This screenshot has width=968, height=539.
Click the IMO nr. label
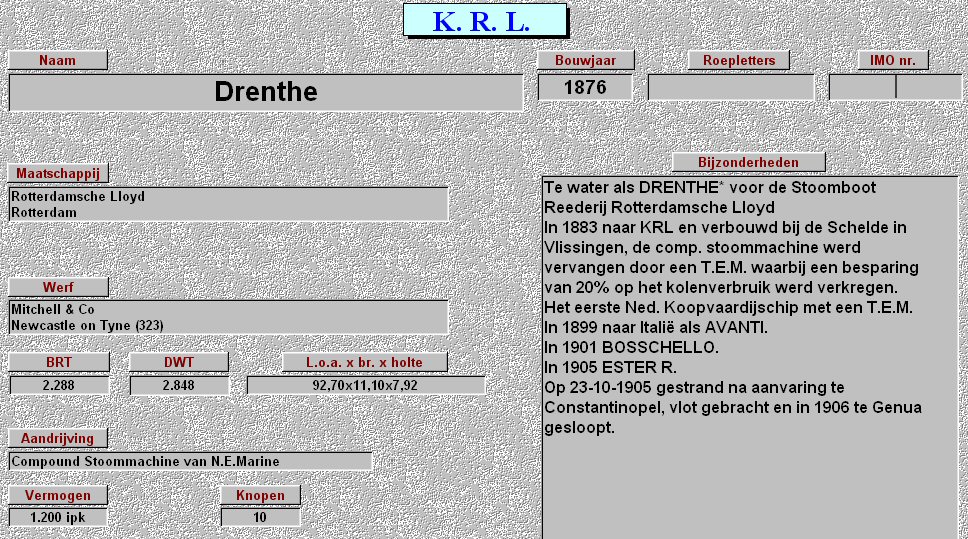pyautogui.click(x=893, y=60)
